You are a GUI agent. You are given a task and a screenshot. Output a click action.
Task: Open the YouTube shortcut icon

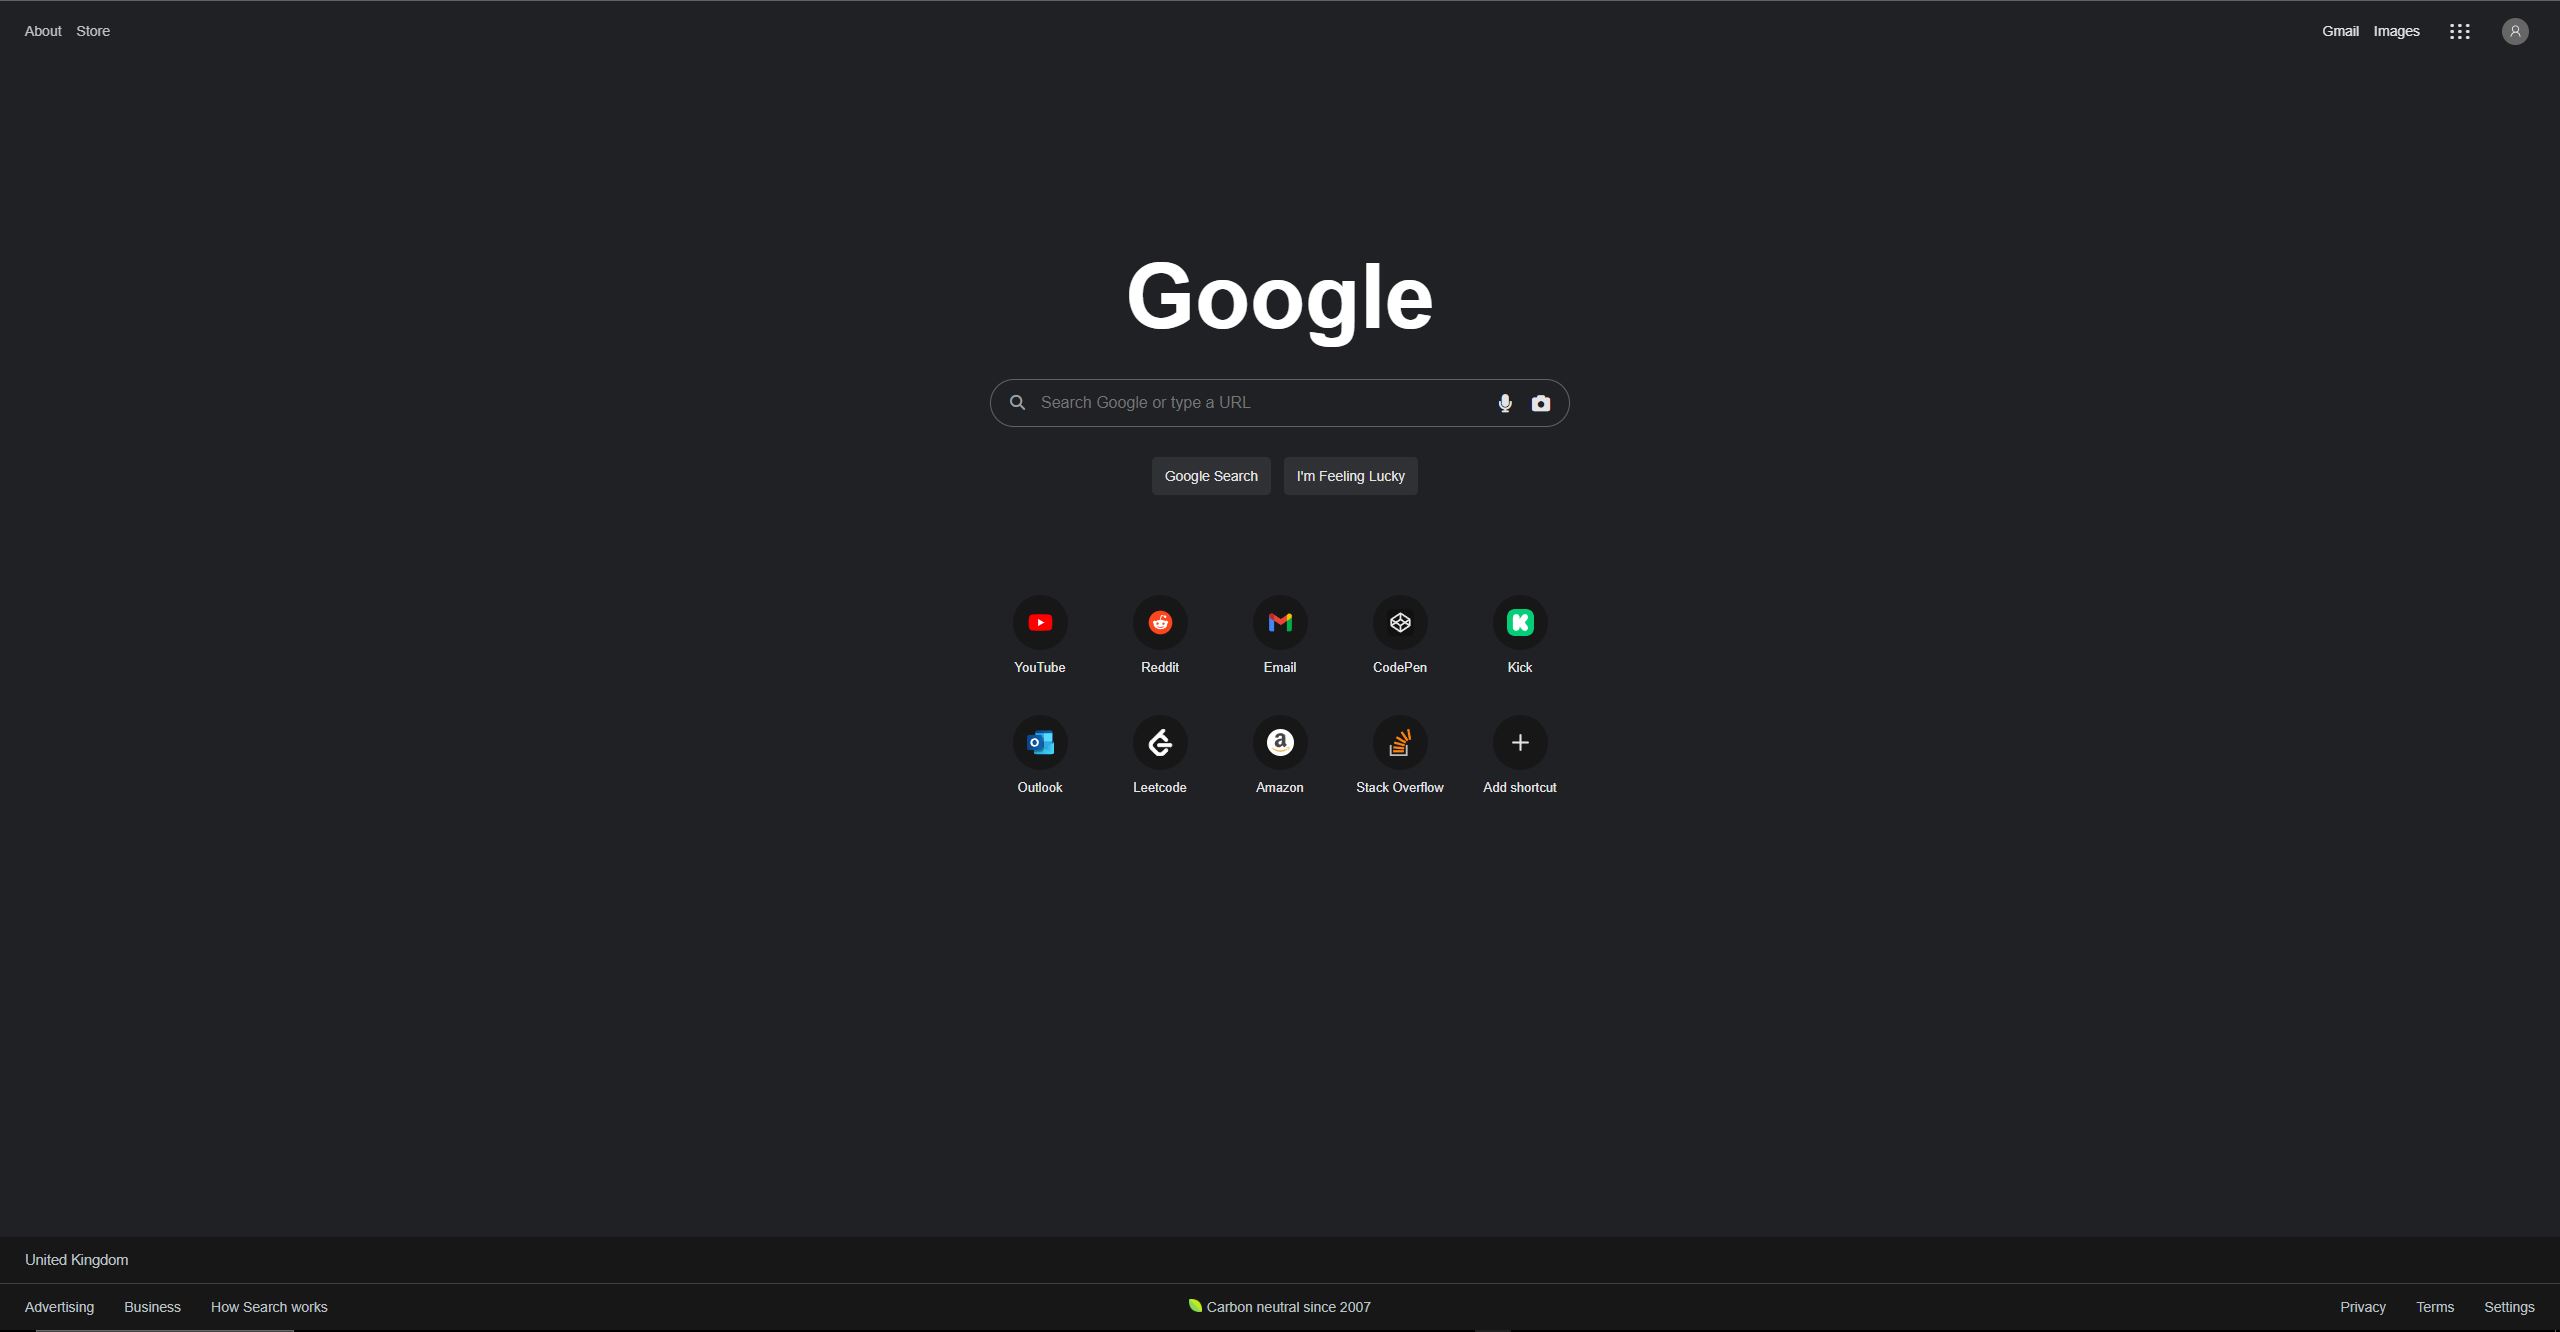tap(1040, 623)
